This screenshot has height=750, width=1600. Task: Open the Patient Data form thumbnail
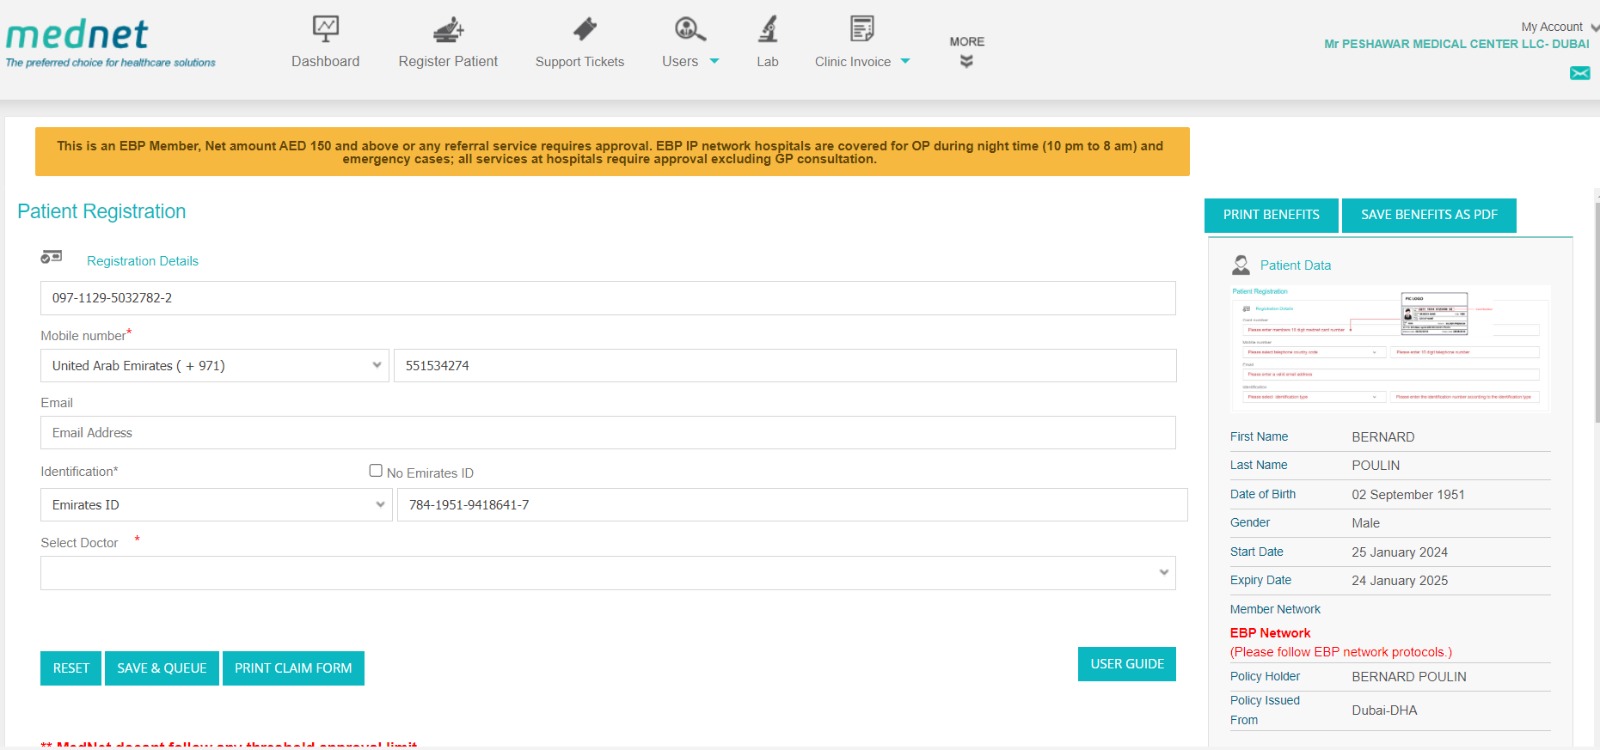point(1390,349)
